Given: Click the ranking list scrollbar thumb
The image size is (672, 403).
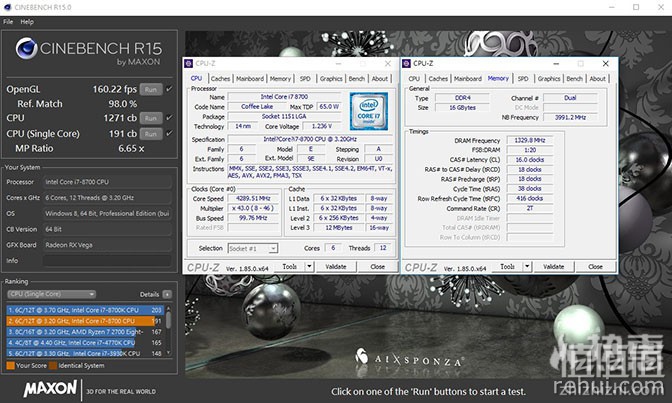Looking at the screenshot, I should (168, 320).
